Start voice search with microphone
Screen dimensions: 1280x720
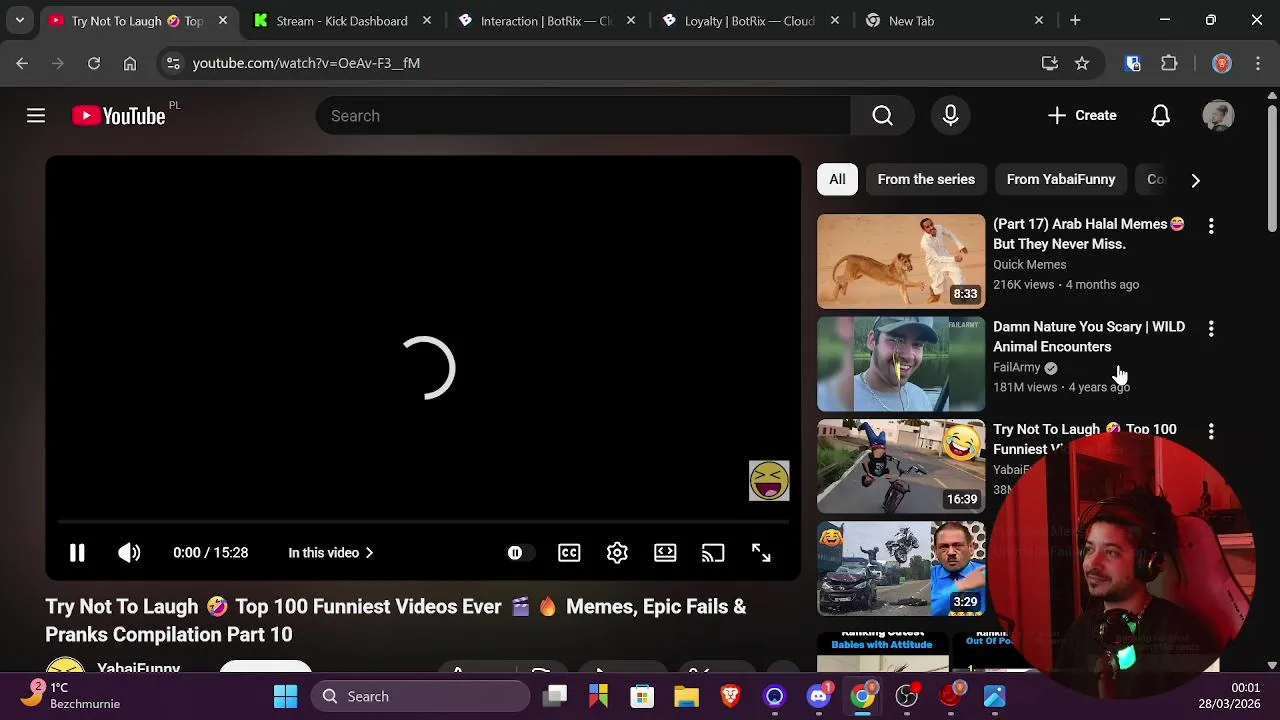[x=950, y=116]
